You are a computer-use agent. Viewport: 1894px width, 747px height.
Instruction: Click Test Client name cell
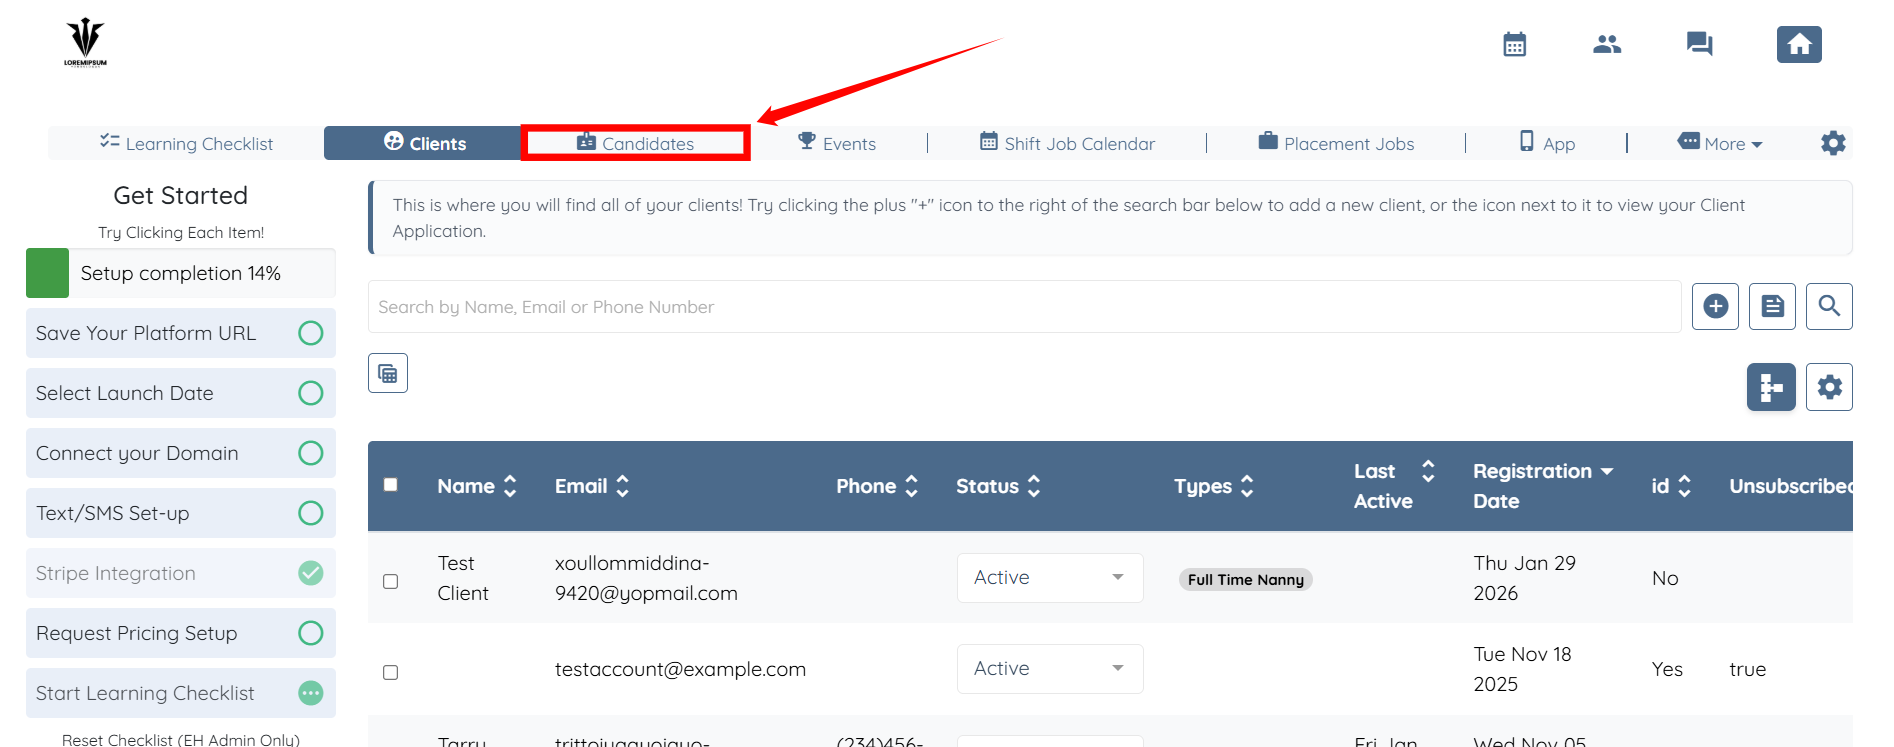pyautogui.click(x=463, y=578)
